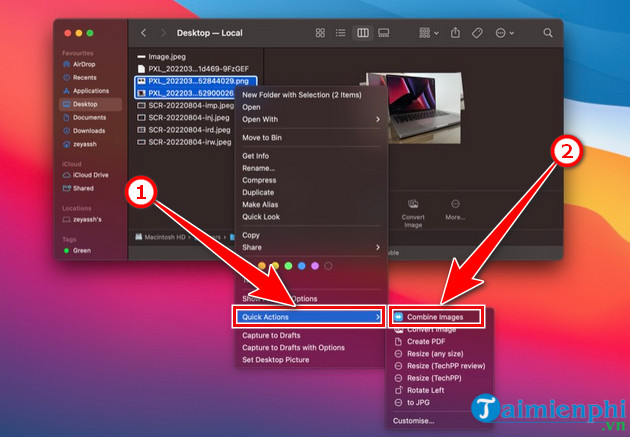Switch Finder to icon view

(x=320, y=33)
